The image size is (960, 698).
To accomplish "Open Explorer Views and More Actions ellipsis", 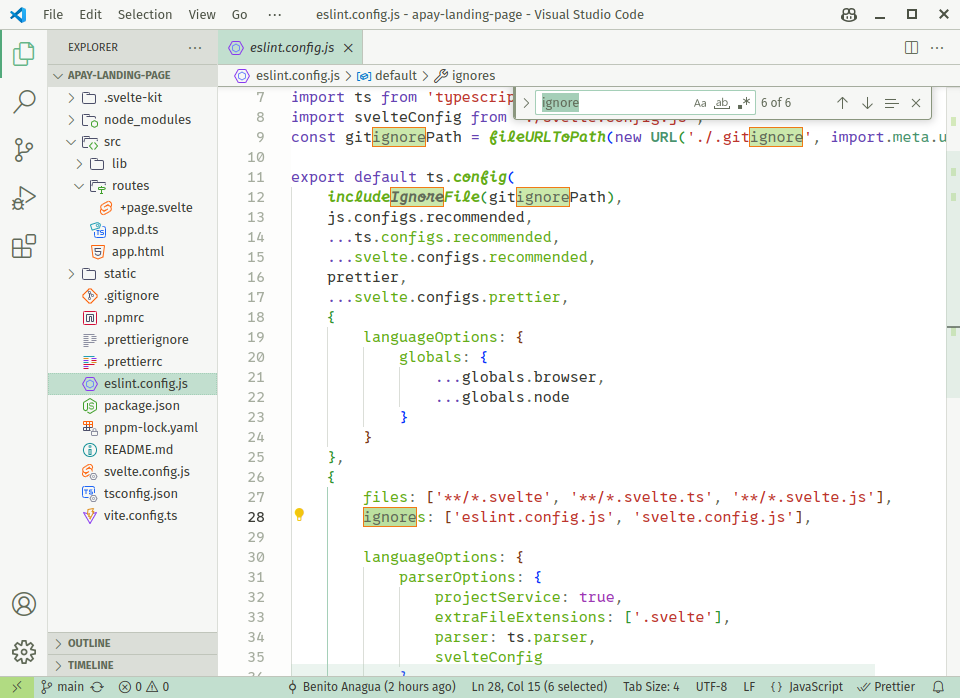I will [195, 48].
